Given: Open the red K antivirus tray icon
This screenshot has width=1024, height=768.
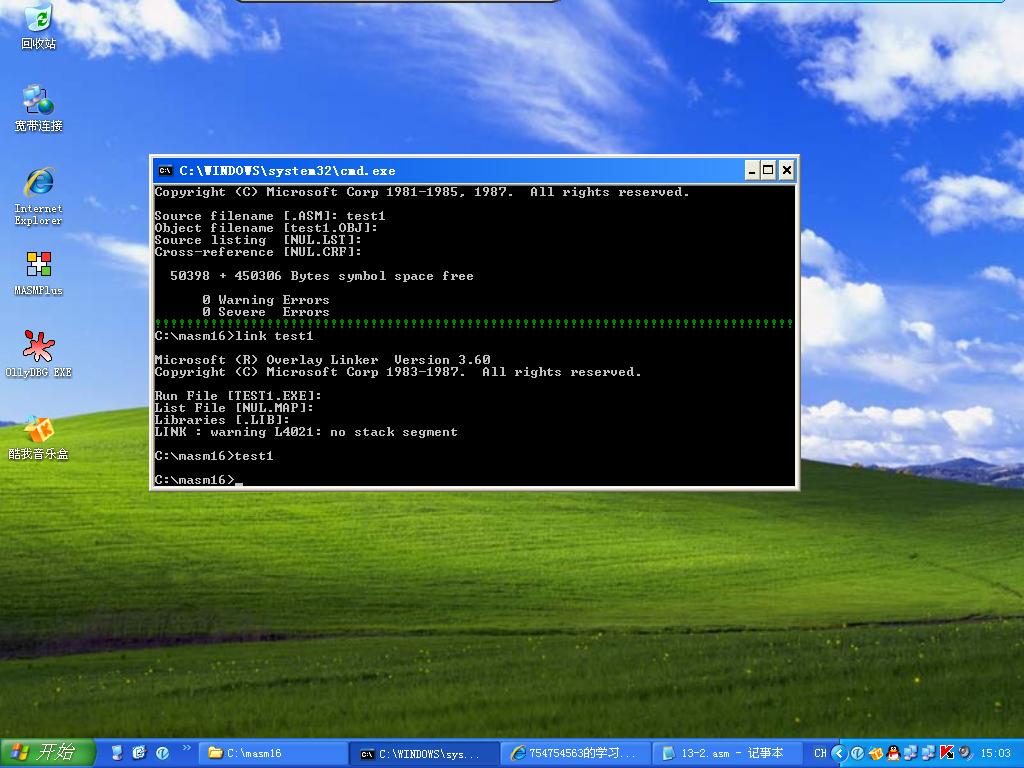Looking at the screenshot, I should tap(946, 753).
